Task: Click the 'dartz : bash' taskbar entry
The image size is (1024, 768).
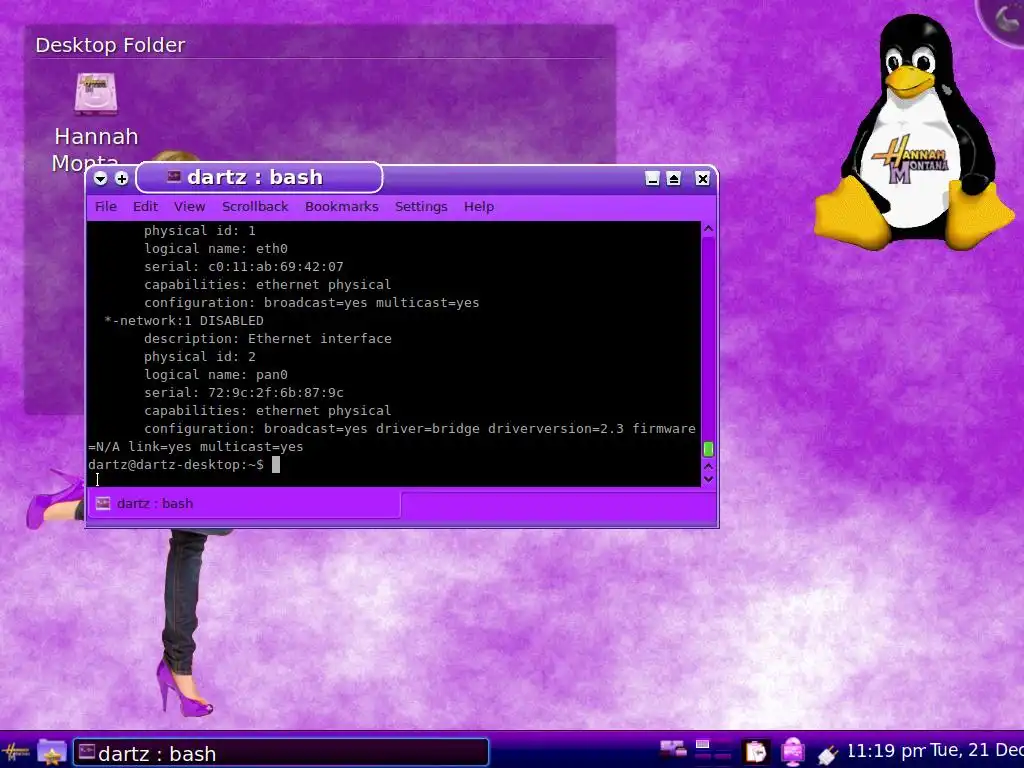Action: click(x=281, y=753)
